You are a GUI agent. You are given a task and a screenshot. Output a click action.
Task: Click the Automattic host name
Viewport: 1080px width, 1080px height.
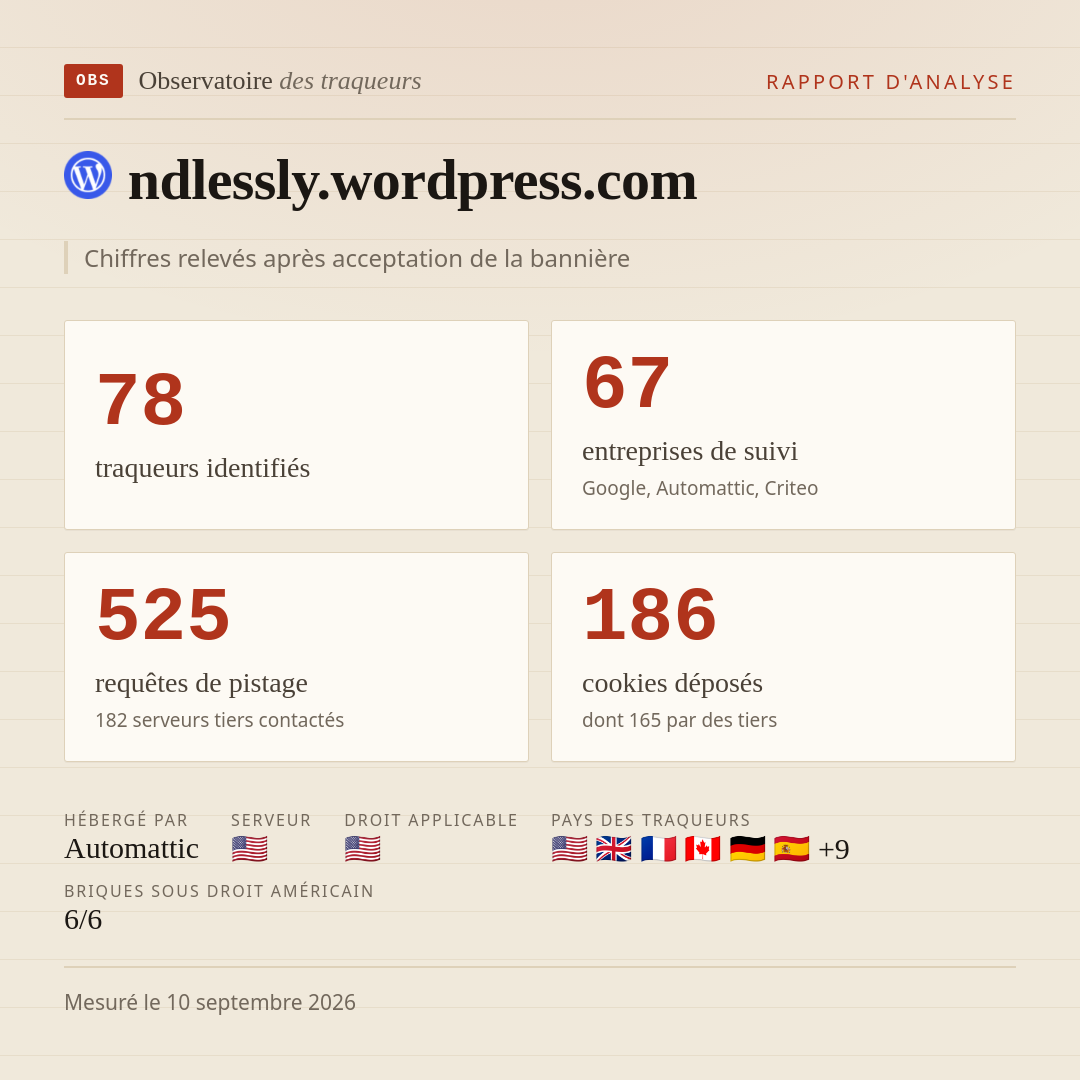(132, 849)
